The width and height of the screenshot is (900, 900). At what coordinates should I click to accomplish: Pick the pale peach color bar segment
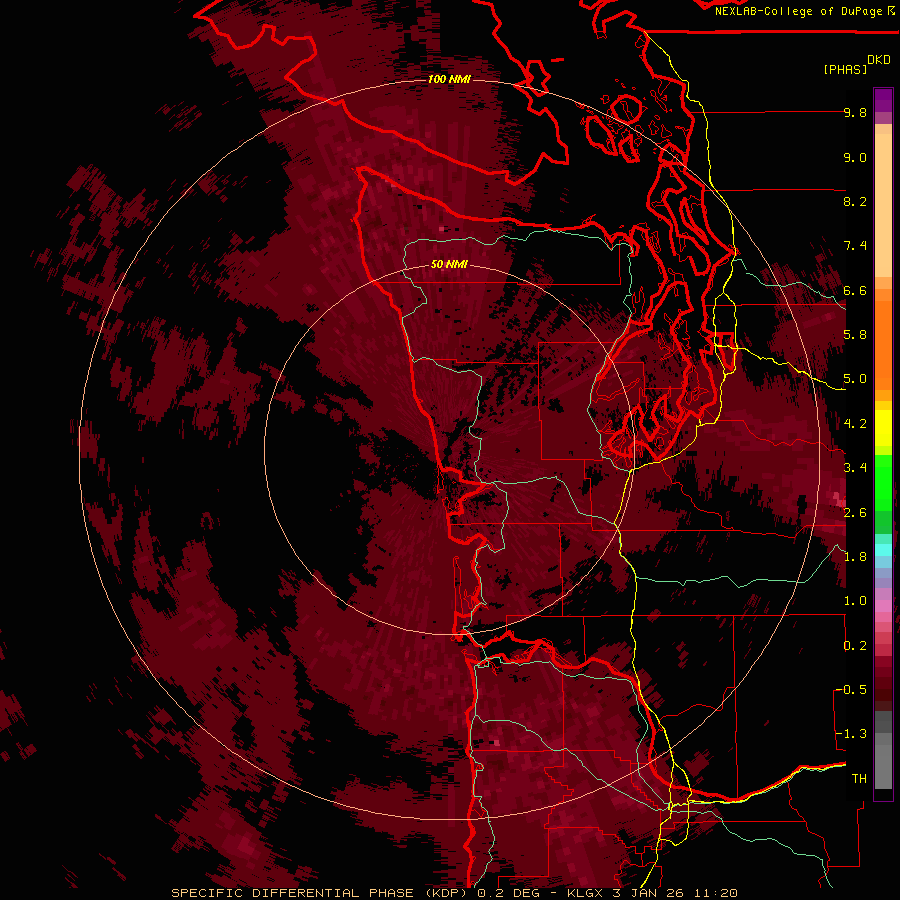(883, 205)
